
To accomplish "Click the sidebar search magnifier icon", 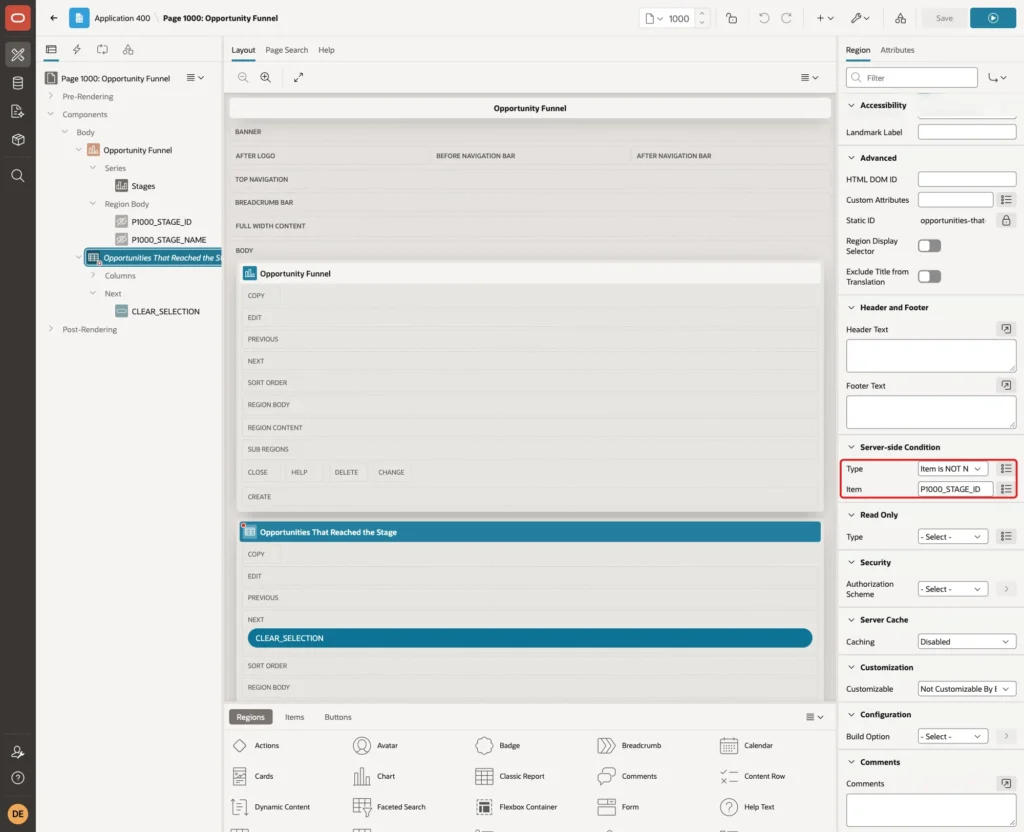I will [x=18, y=176].
